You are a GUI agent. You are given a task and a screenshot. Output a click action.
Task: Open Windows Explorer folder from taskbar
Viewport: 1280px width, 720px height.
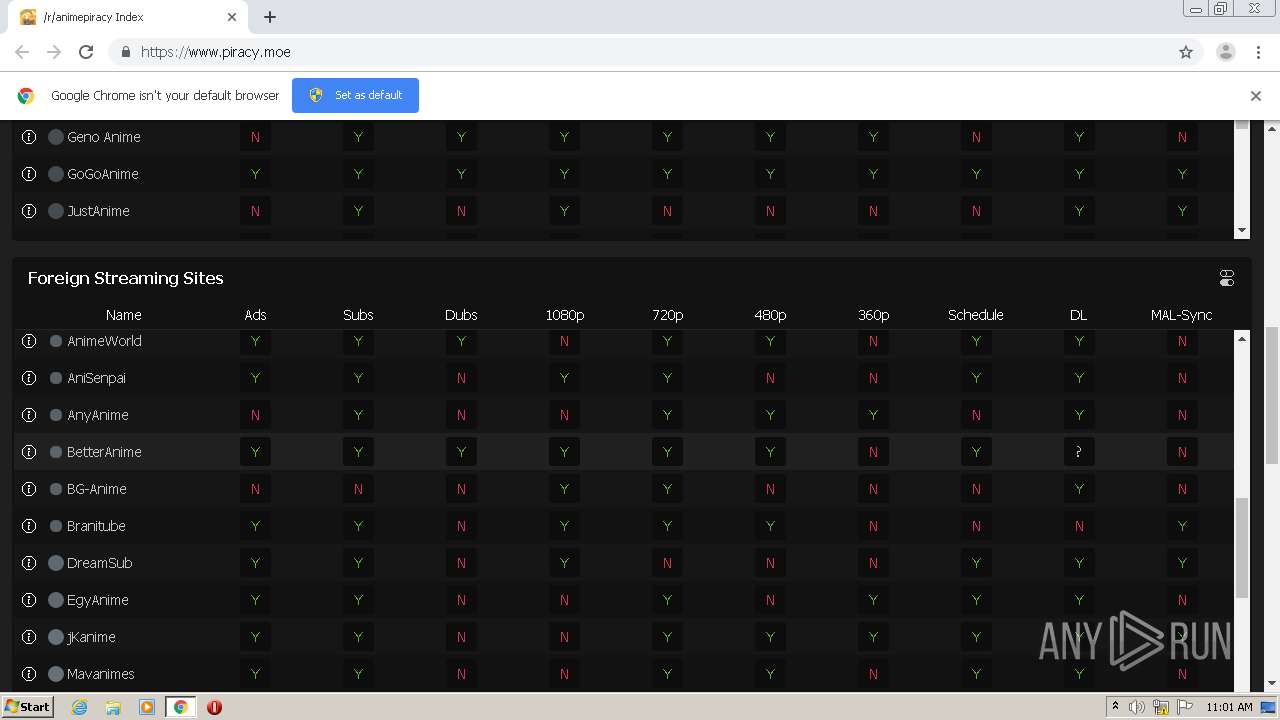pos(113,707)
